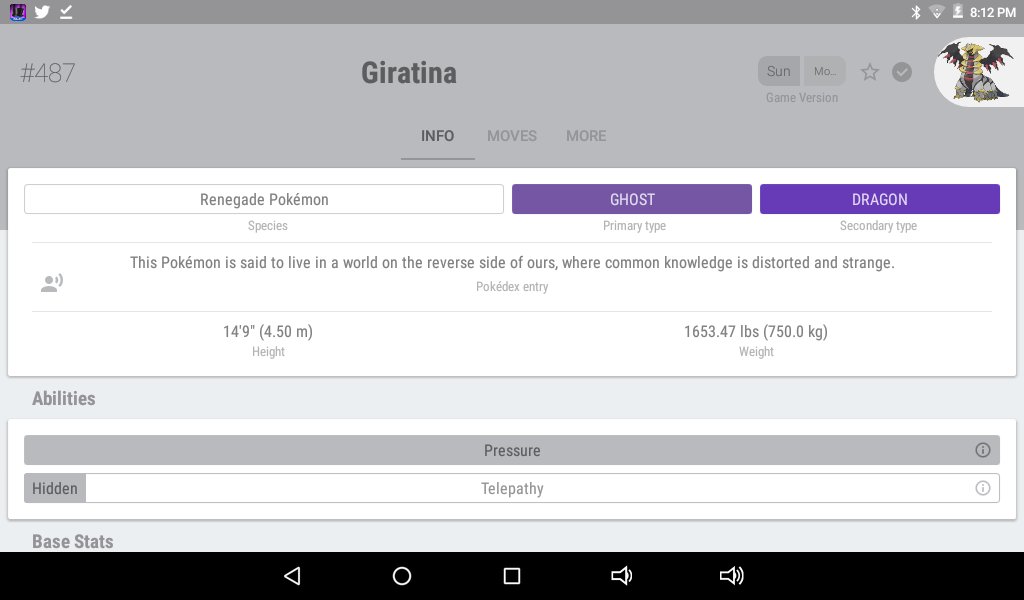Tap the height value 14'9" (4.50 m)
The image size is (1024, 600).
click(x=268, y=332)
